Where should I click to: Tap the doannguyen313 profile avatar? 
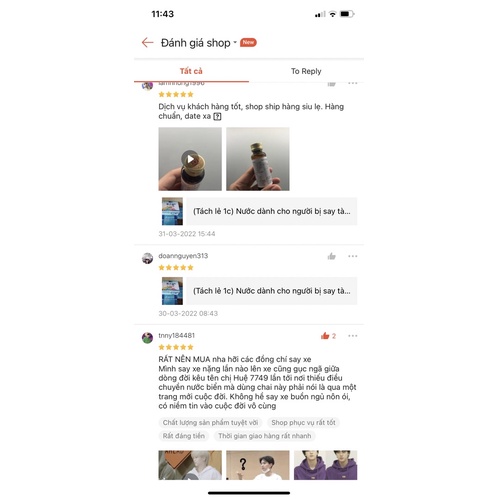pos(147,258)
